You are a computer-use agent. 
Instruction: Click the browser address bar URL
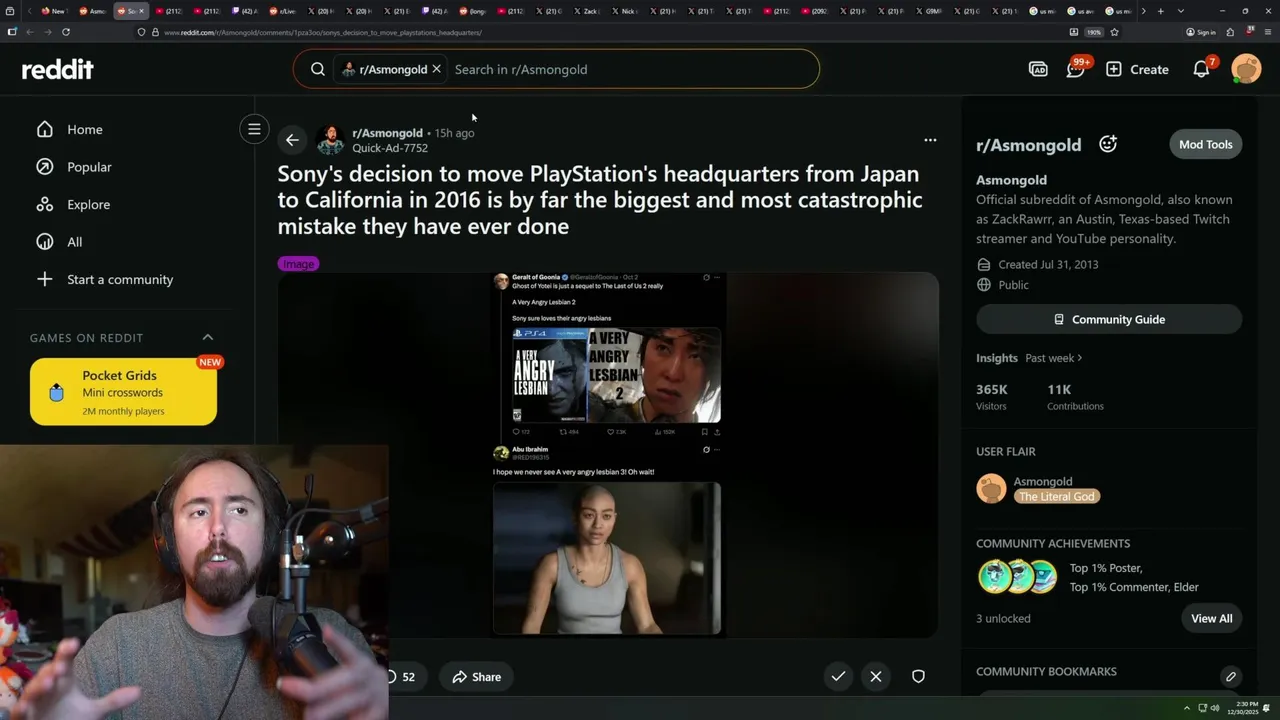[x=322, y=32]
